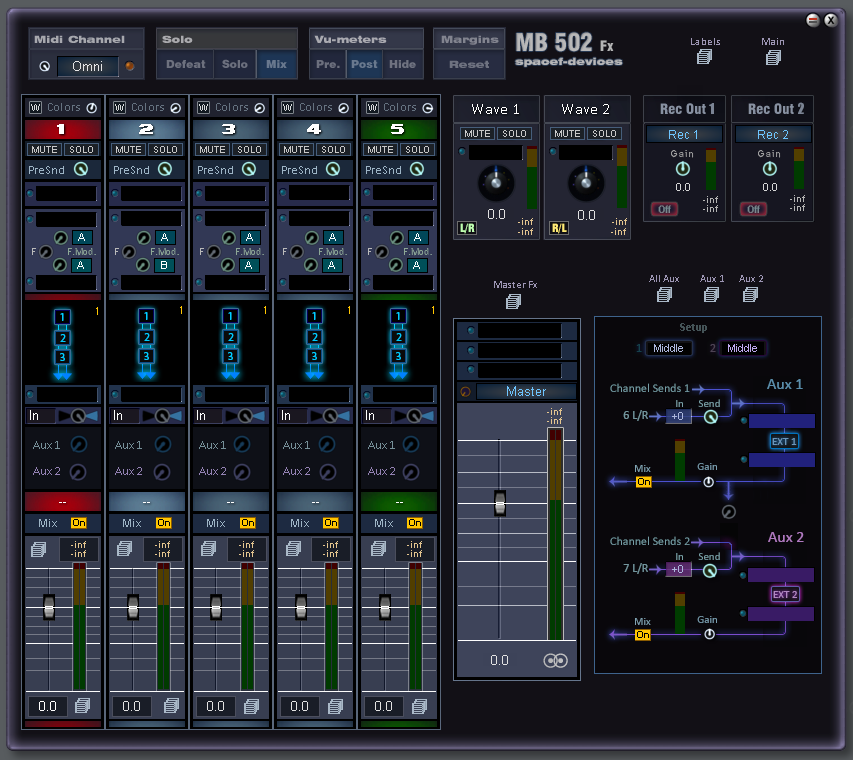853x760 pixels.
Task: Click channel 1 Colors round knob icon
Action: pos(91,108)
